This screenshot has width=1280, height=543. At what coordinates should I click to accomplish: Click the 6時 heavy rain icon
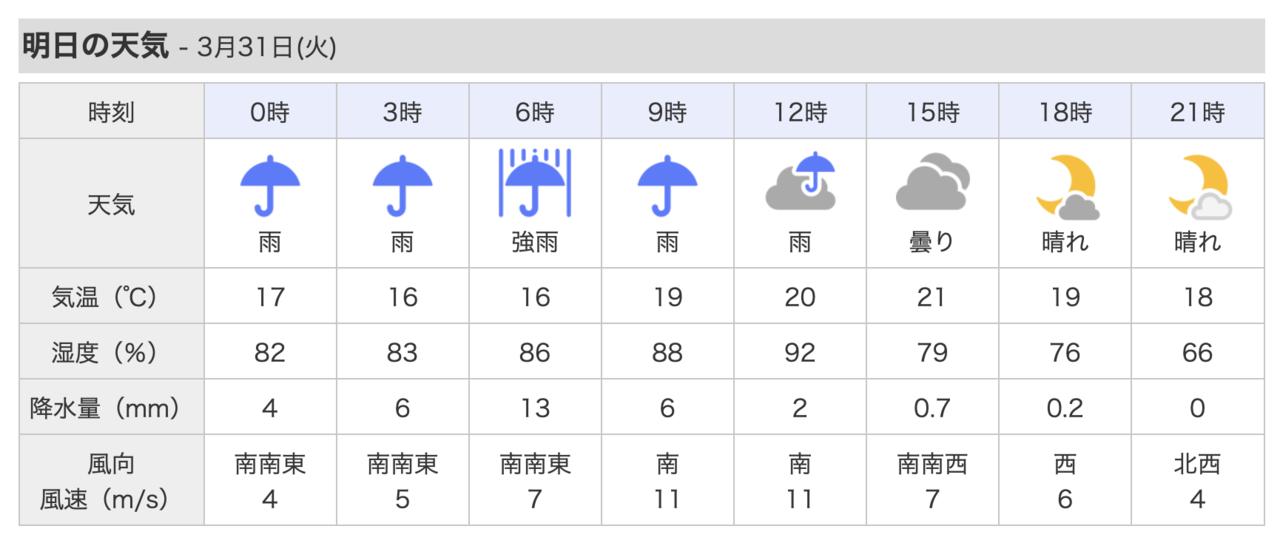coord(535,183)
